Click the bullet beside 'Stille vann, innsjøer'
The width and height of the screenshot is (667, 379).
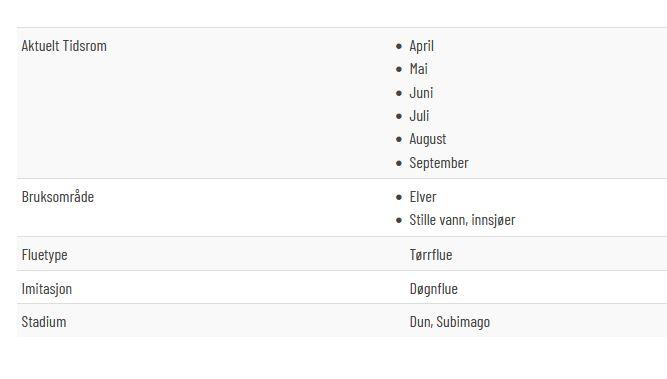(x=399, y=220)
